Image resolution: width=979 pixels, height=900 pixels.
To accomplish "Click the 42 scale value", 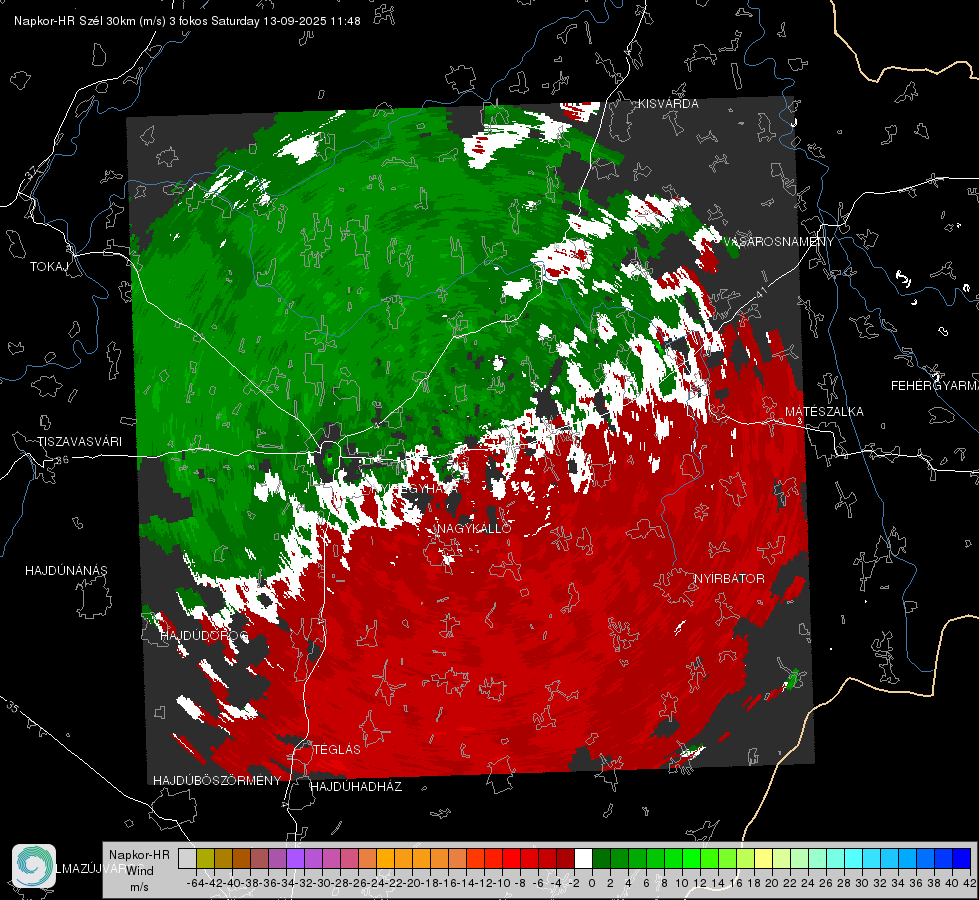I will pyautogui.click(x=970, y=883).
